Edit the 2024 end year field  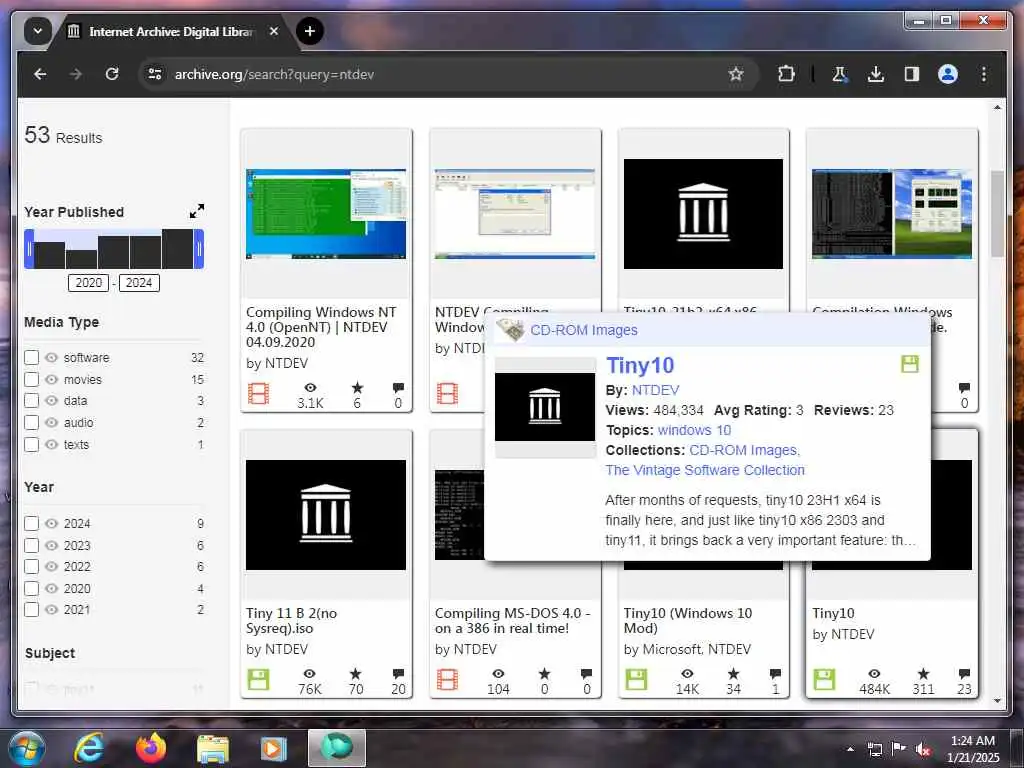[139, 283]
